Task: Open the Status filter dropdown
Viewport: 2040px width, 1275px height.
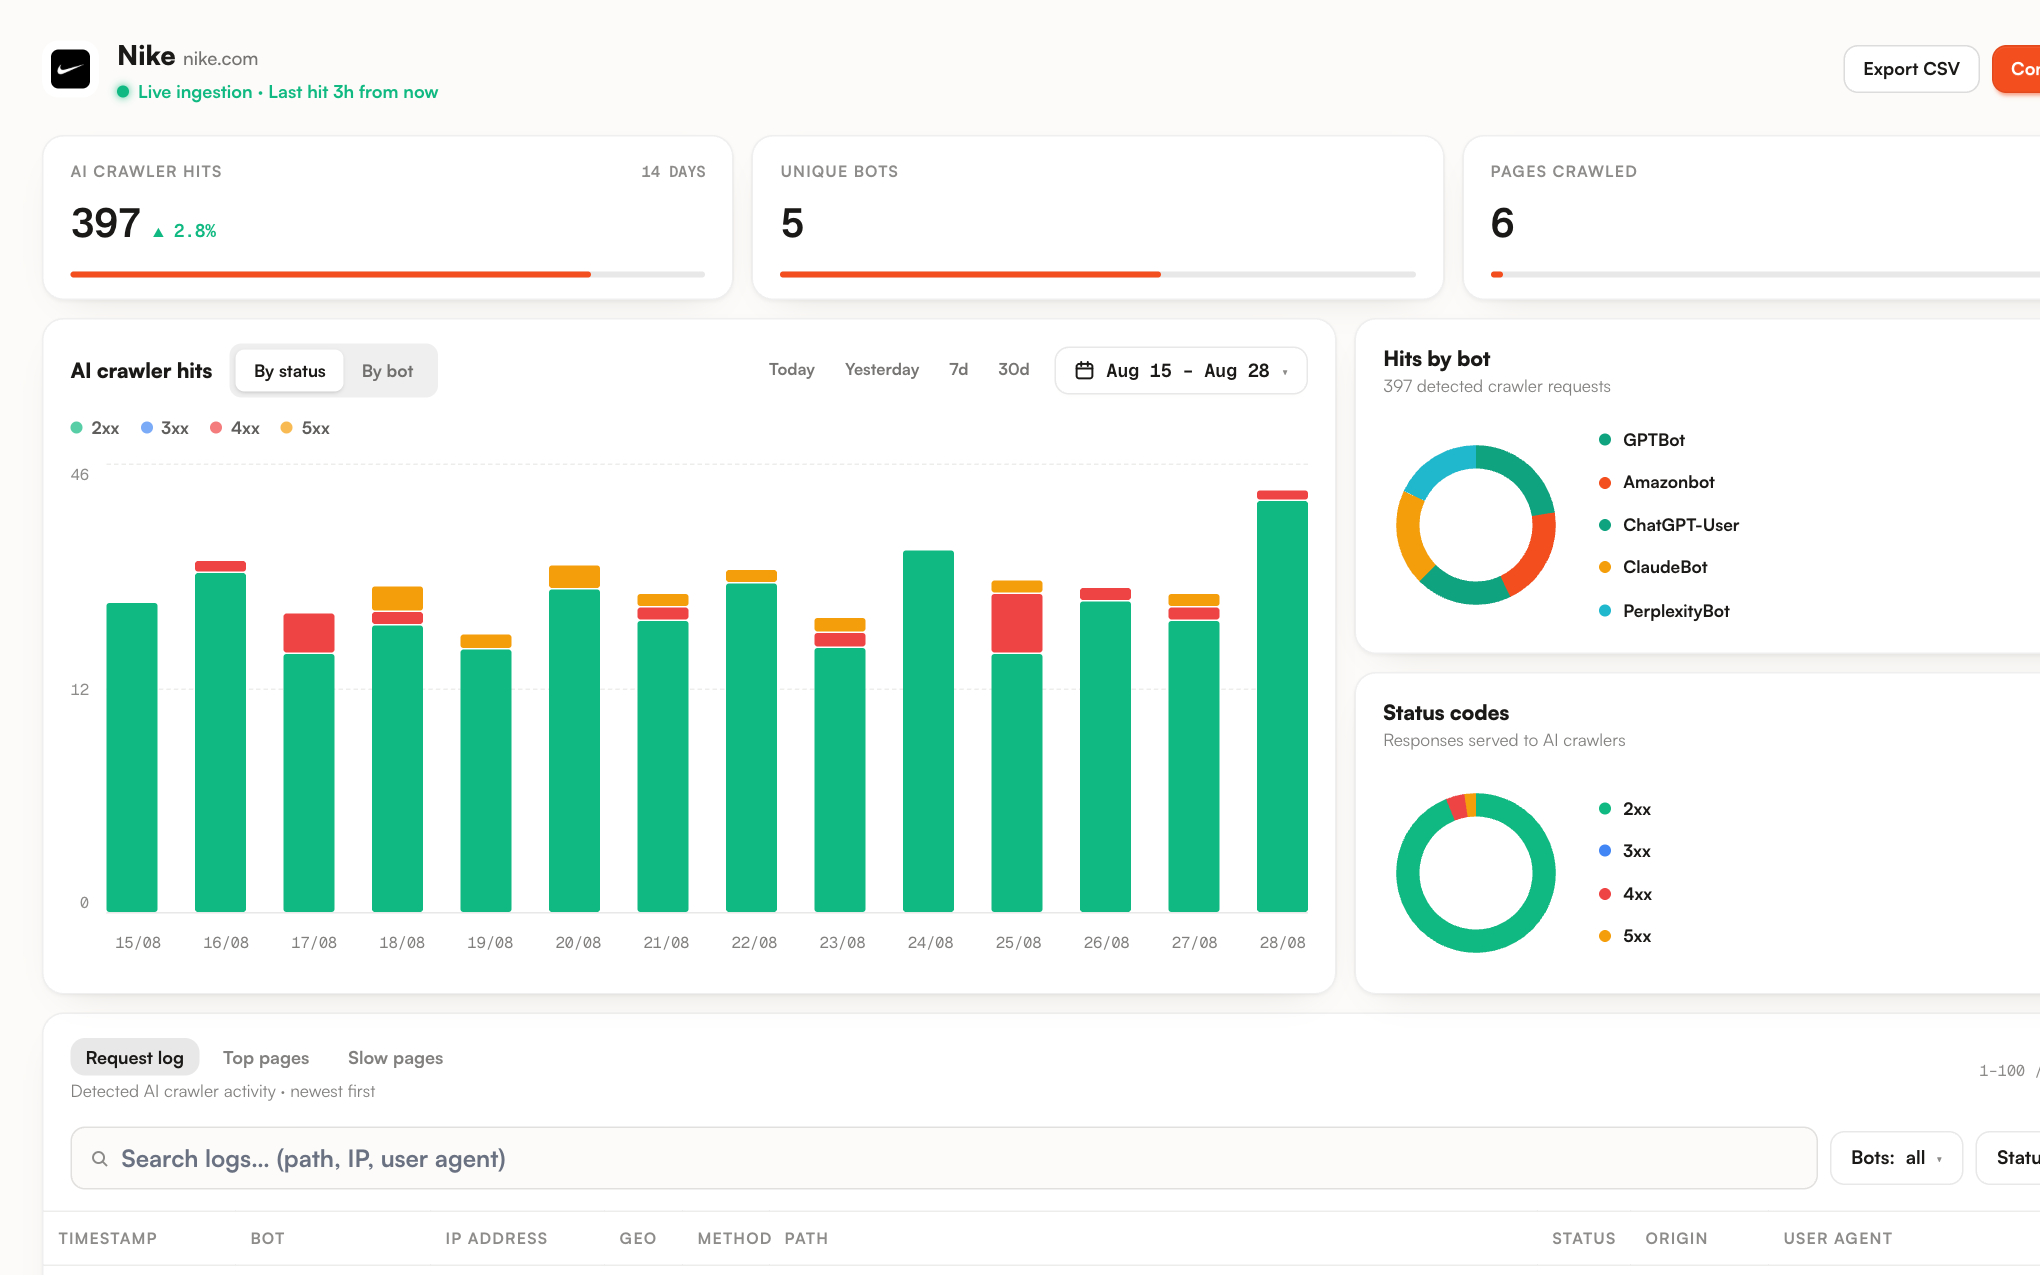Action: point(2008,1158)
